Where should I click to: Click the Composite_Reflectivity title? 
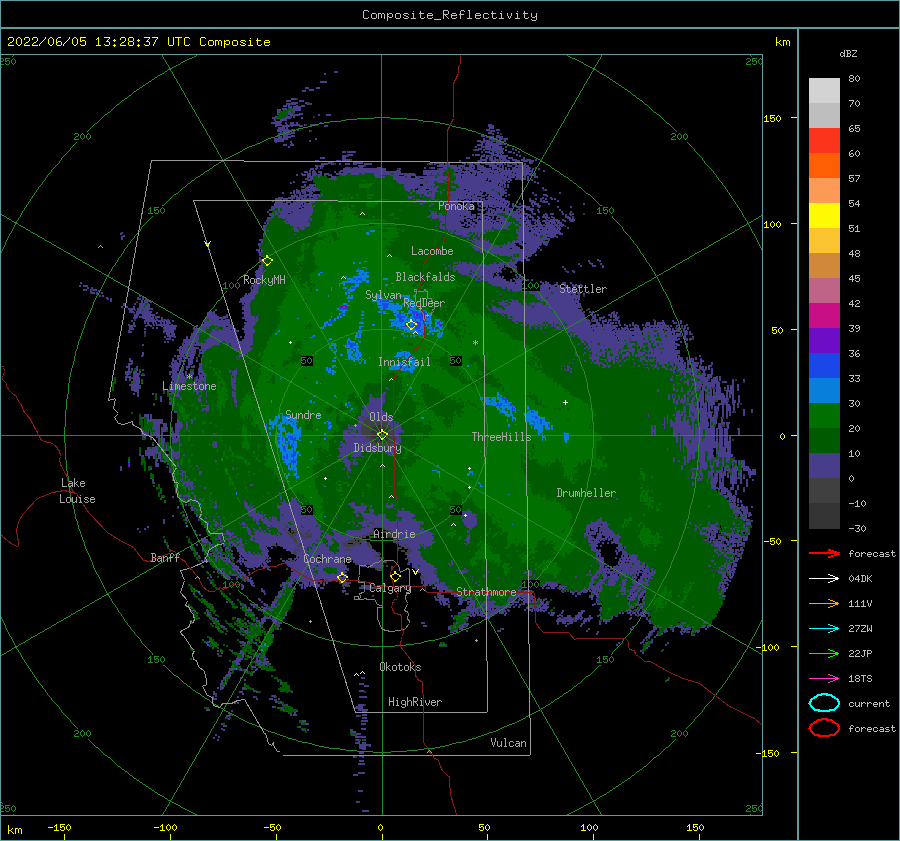coord(450,15)
